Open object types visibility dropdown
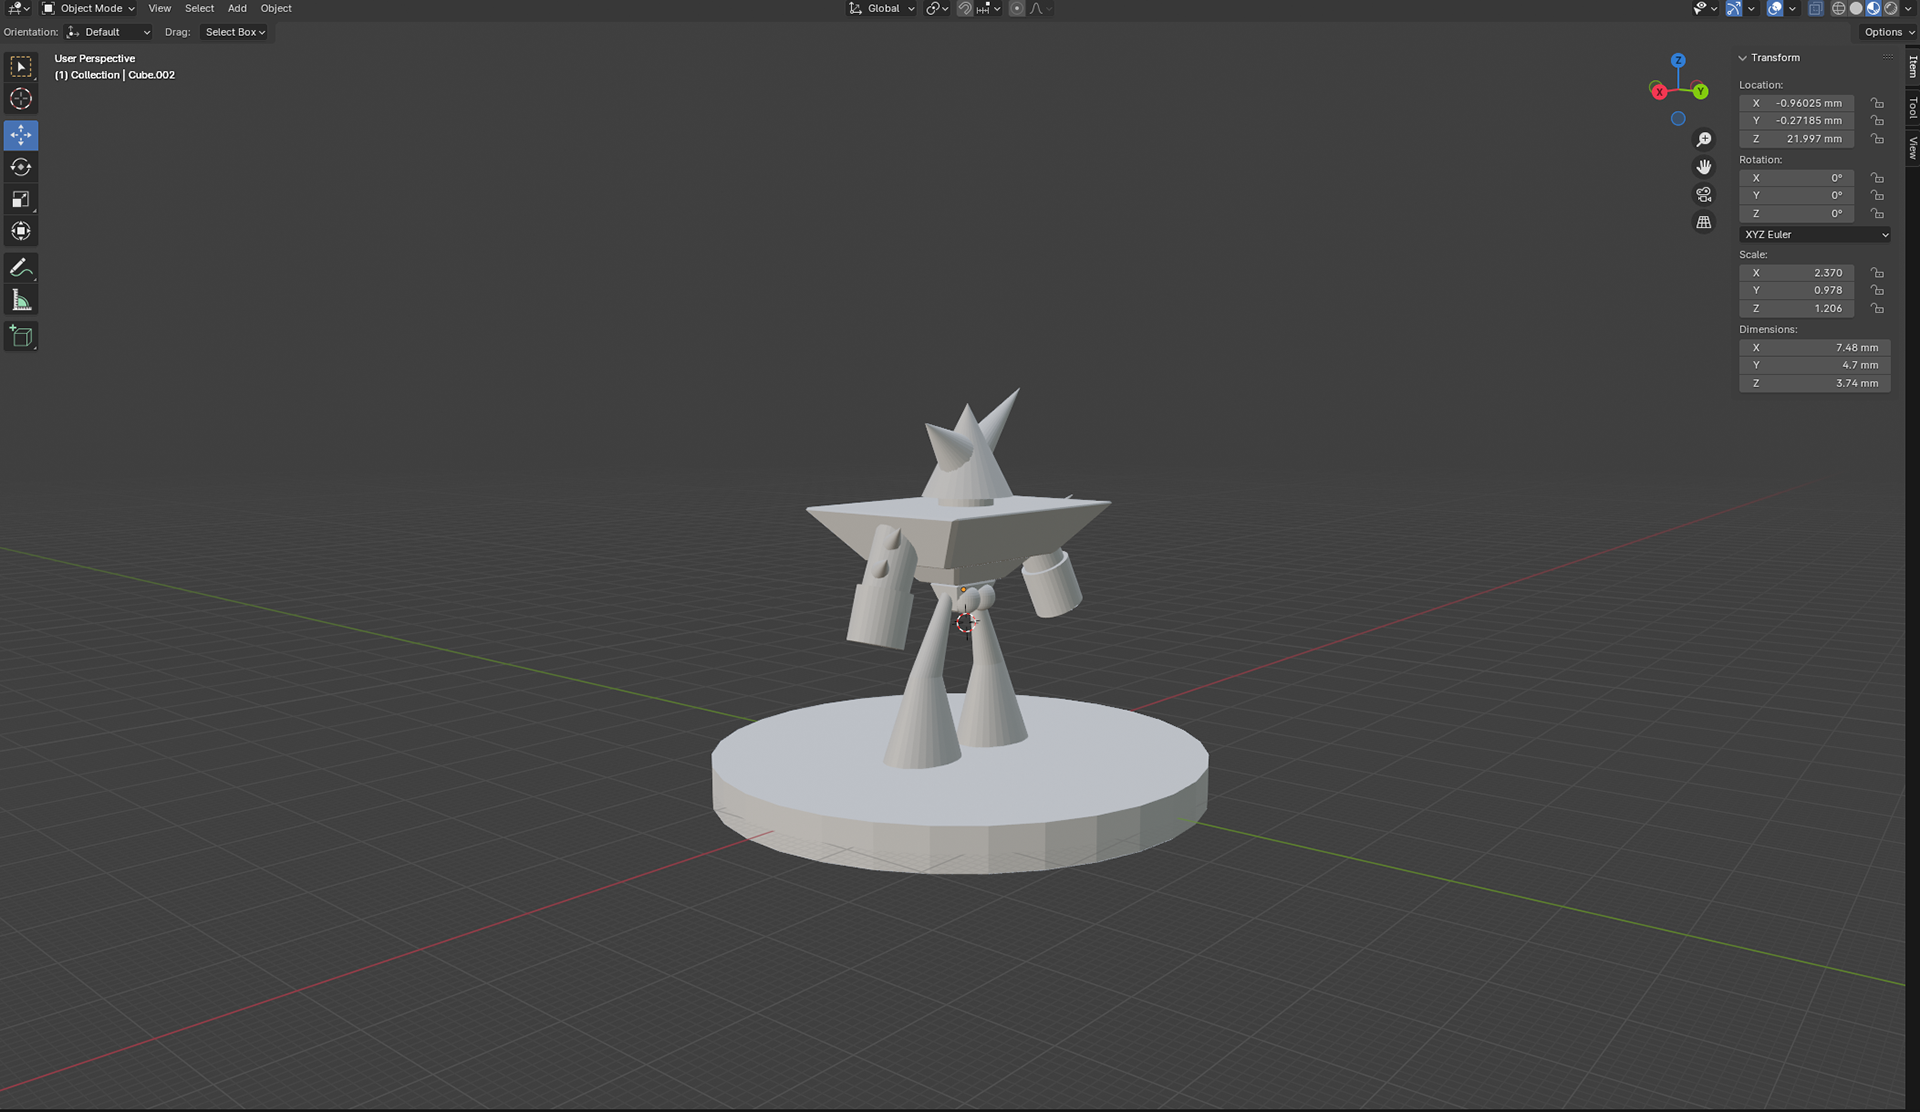The image size is (1920, 1112). (1705, 8)
